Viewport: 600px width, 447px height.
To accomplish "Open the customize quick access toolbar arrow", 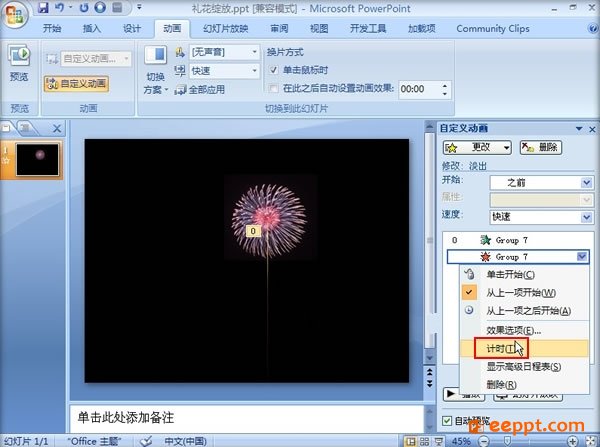I will tap(139, 7).
